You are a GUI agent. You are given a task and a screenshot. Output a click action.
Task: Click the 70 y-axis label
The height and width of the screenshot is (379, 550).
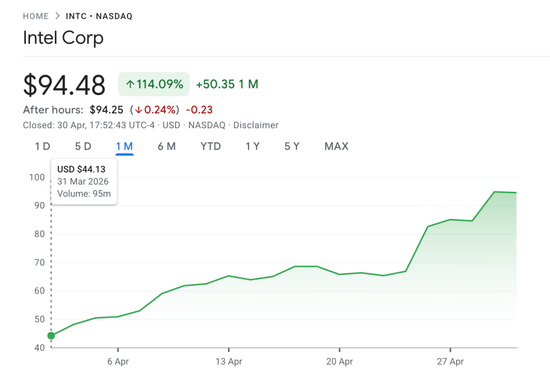[x=40, y=262]
